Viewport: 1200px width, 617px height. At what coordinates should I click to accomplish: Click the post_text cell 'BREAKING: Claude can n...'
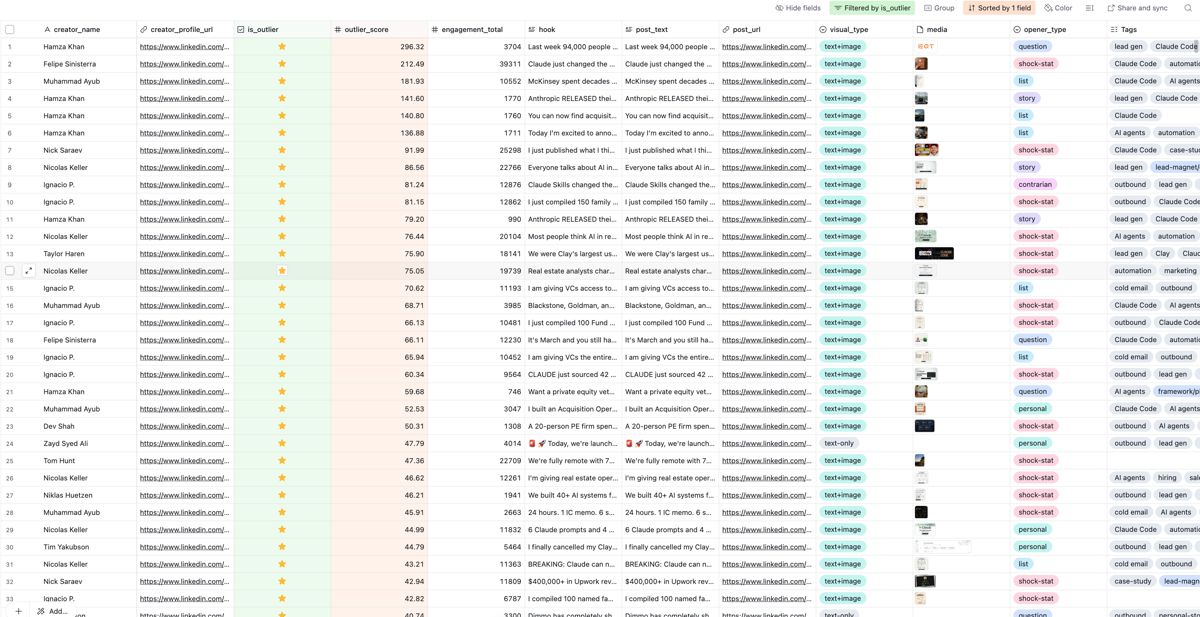[670, 564]
